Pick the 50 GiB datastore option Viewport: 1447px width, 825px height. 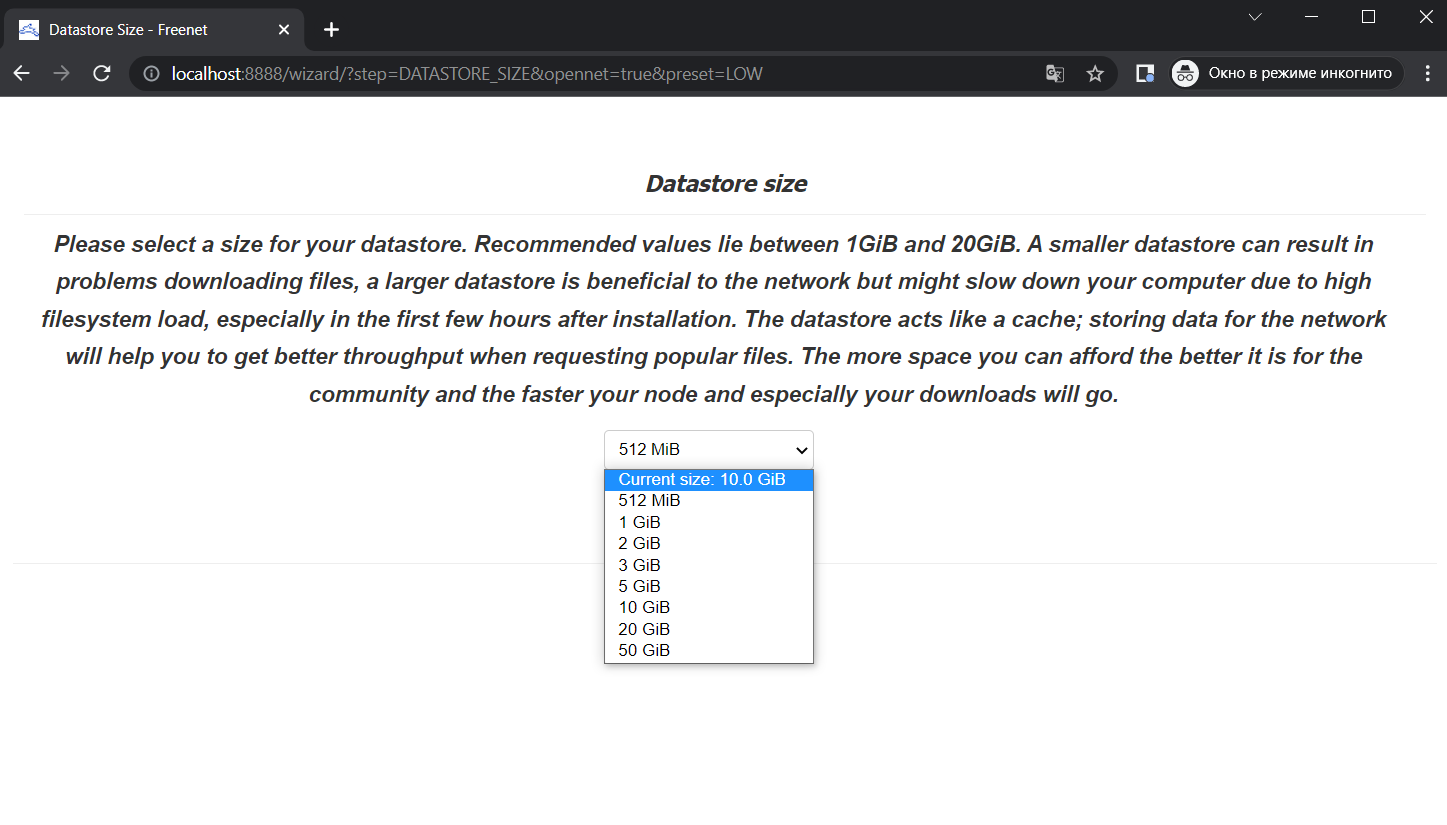709,650
